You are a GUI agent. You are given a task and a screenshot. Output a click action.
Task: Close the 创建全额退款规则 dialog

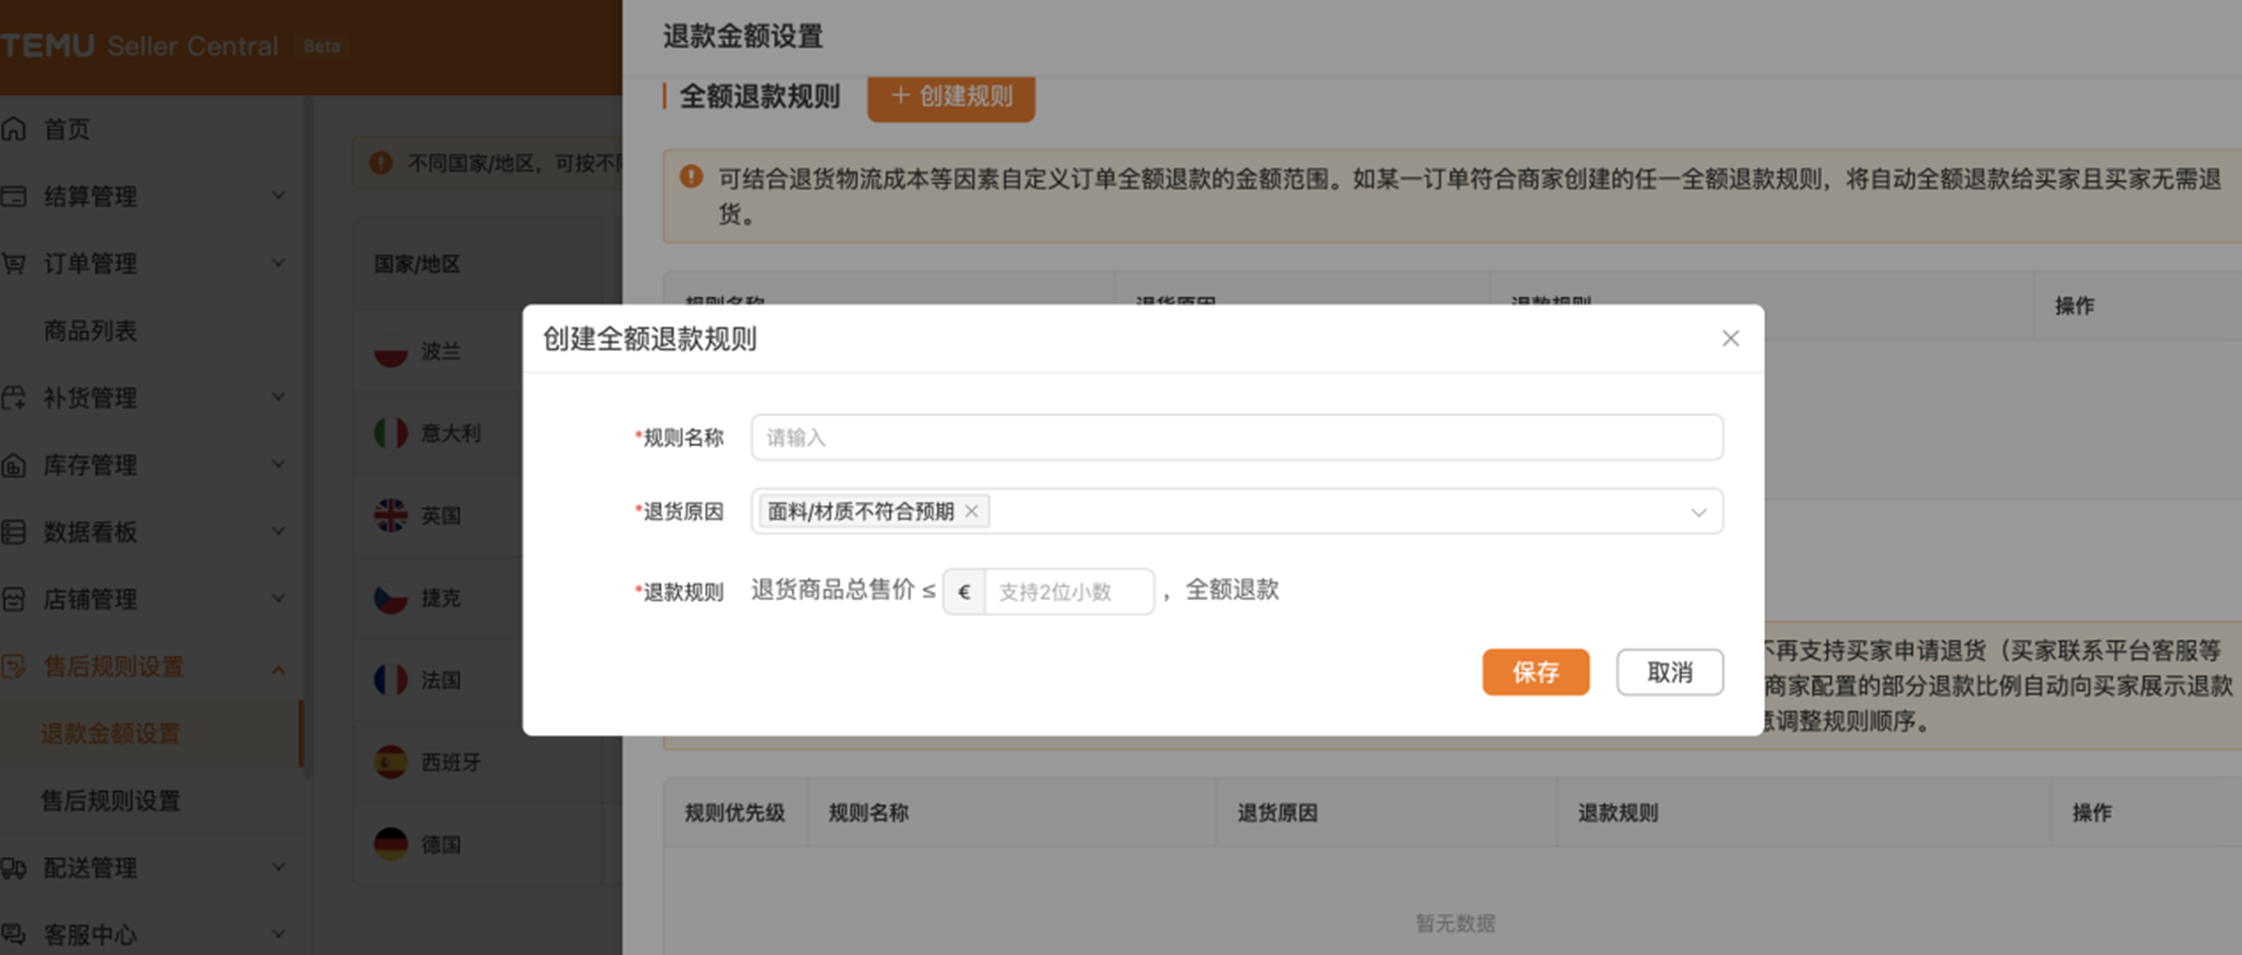[x=1730, y=339]
